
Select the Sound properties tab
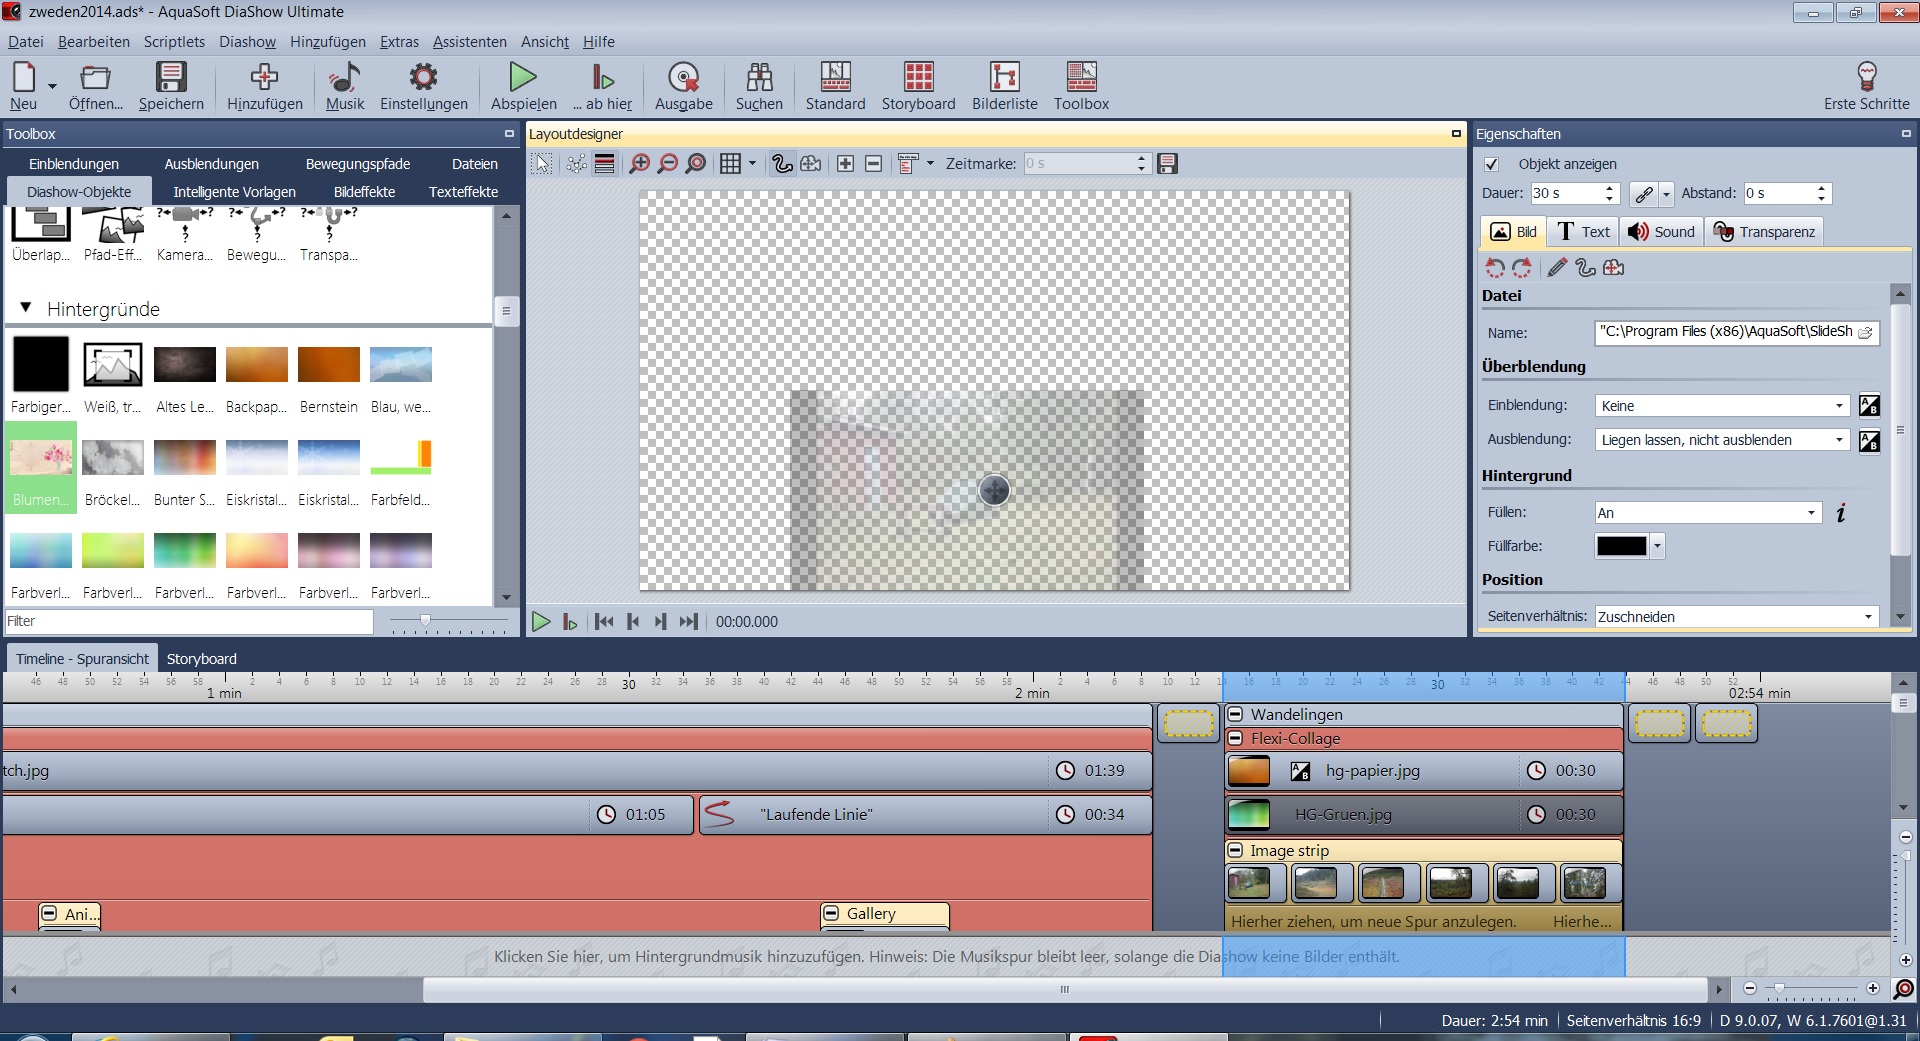(x=1661, y=232)
